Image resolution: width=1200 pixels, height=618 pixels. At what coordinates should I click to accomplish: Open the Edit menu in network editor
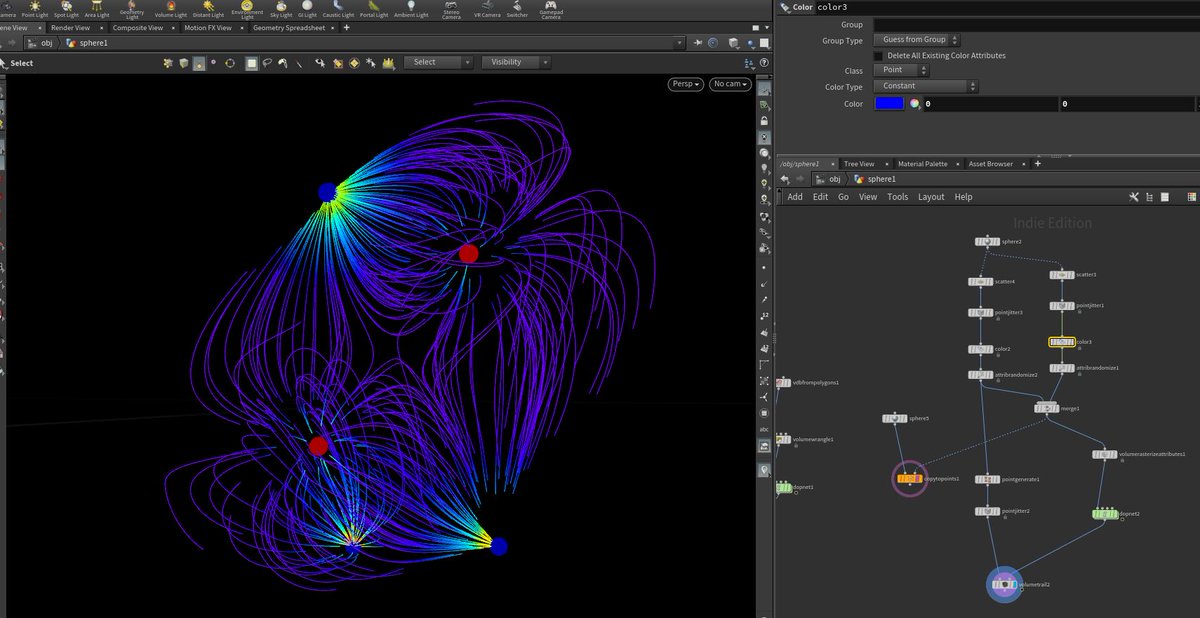coord(820,197)
